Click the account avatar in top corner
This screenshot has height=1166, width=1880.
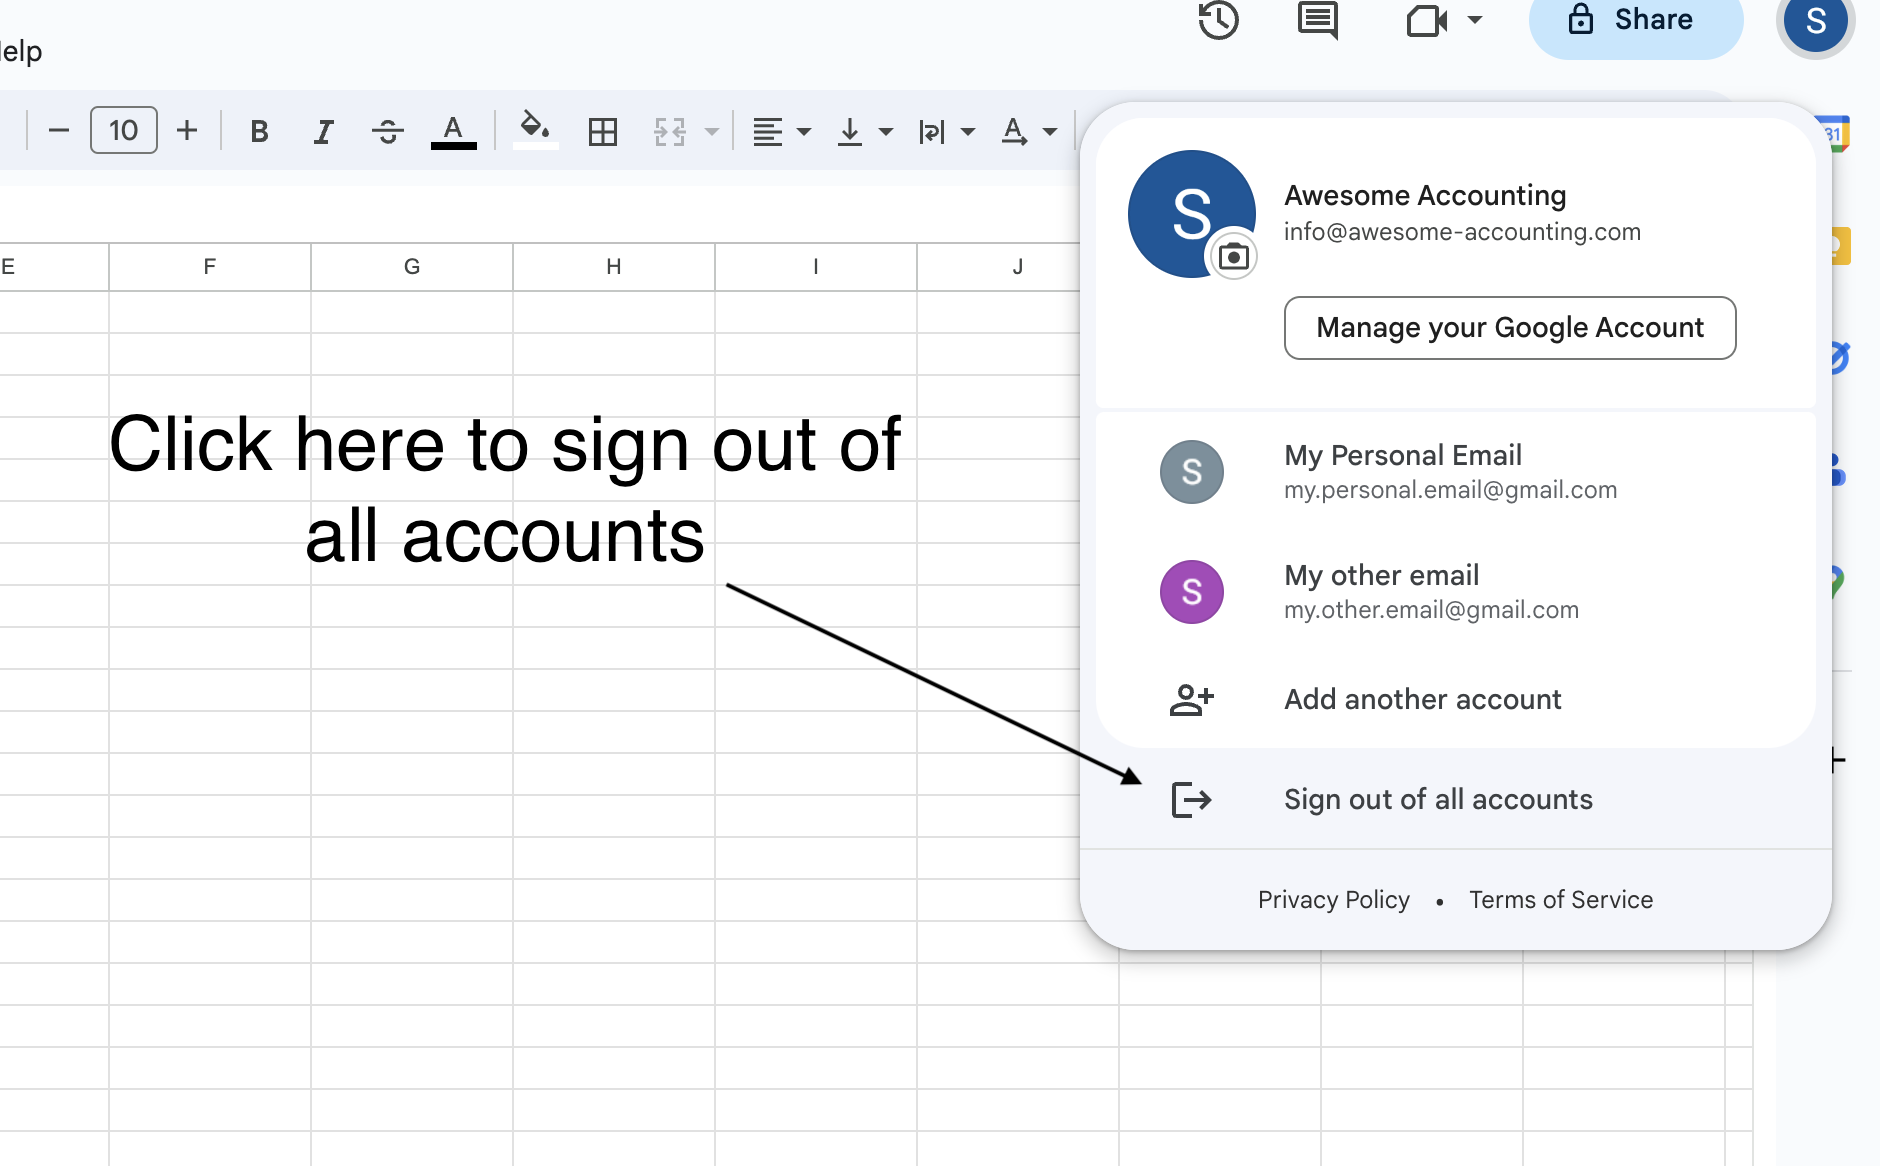1816,22
